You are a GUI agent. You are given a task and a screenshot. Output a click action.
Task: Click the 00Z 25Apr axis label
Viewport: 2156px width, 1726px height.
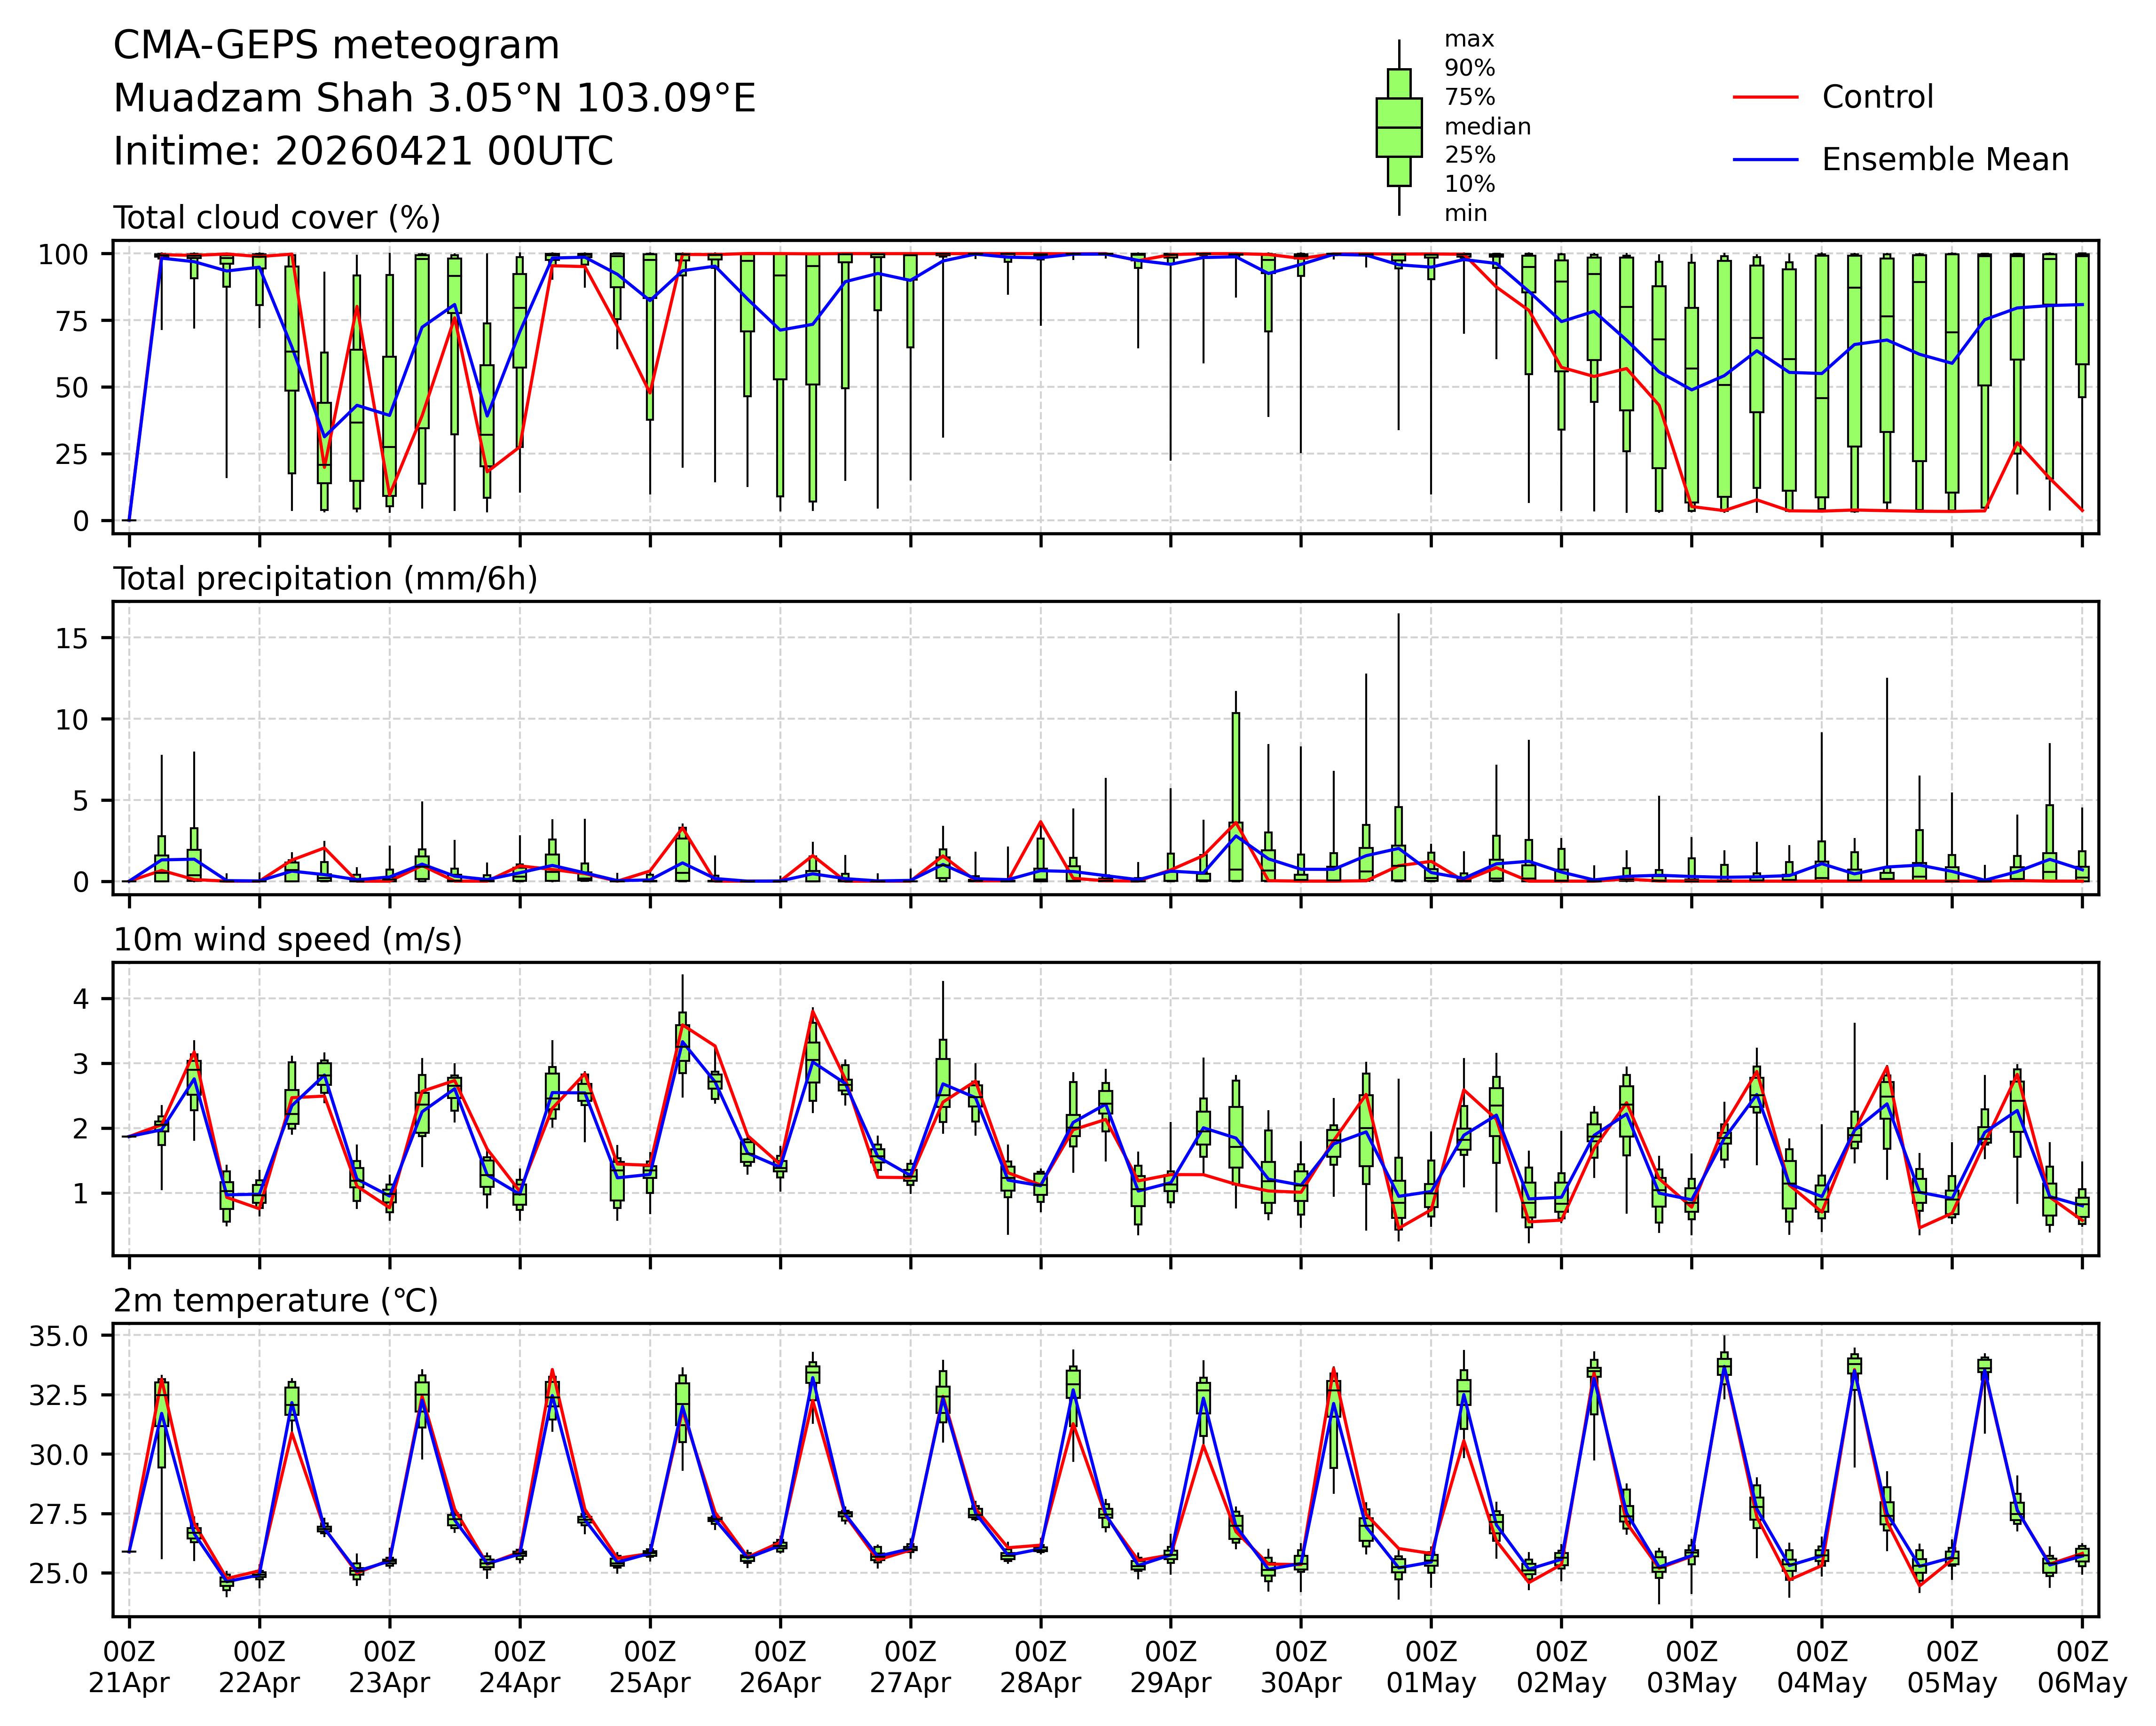650,1667
